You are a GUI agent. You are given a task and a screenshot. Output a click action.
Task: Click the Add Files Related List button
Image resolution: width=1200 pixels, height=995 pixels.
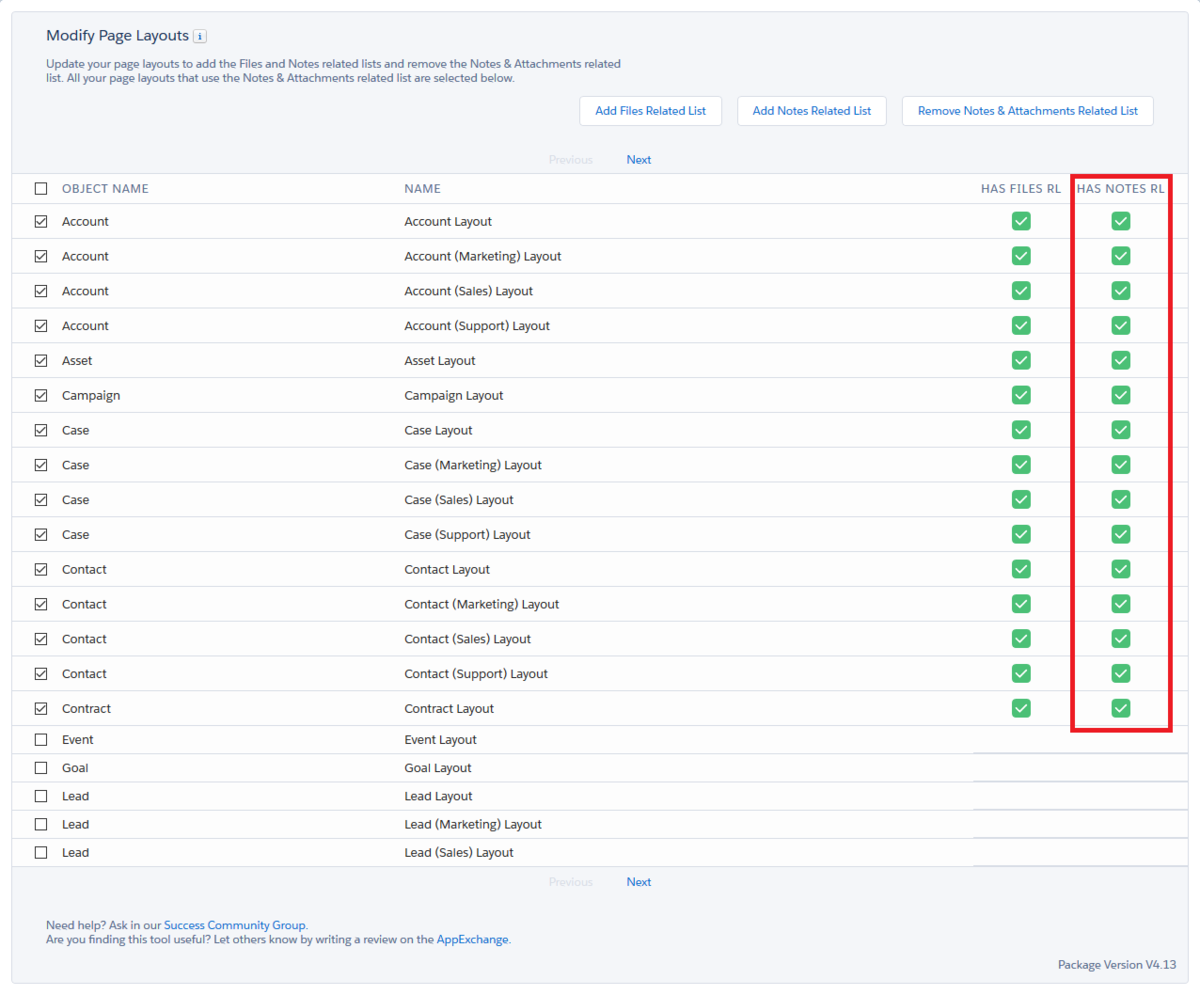pyautogui.click(x=651, y=111)
